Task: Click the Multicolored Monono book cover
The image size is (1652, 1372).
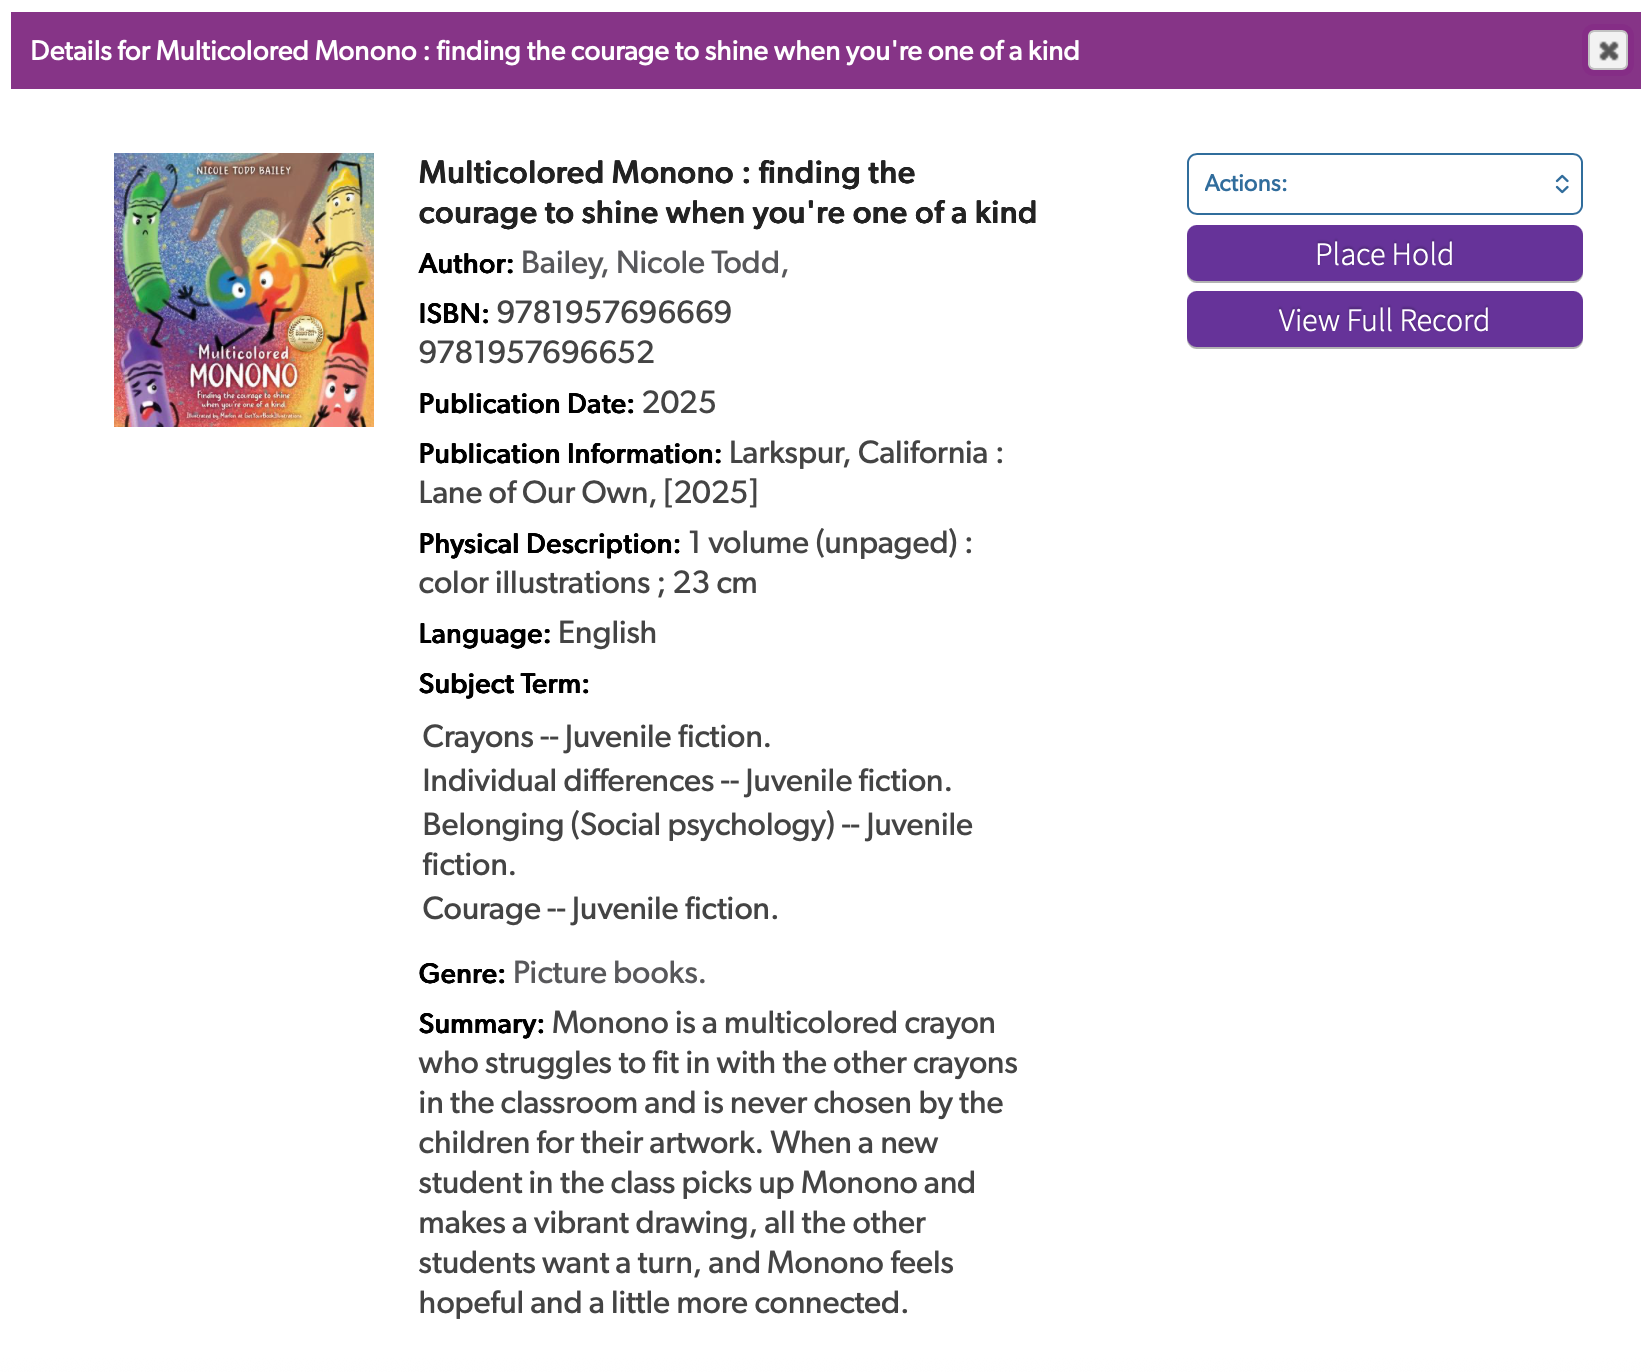Action: pyautogui.click(x=244, y=290)
